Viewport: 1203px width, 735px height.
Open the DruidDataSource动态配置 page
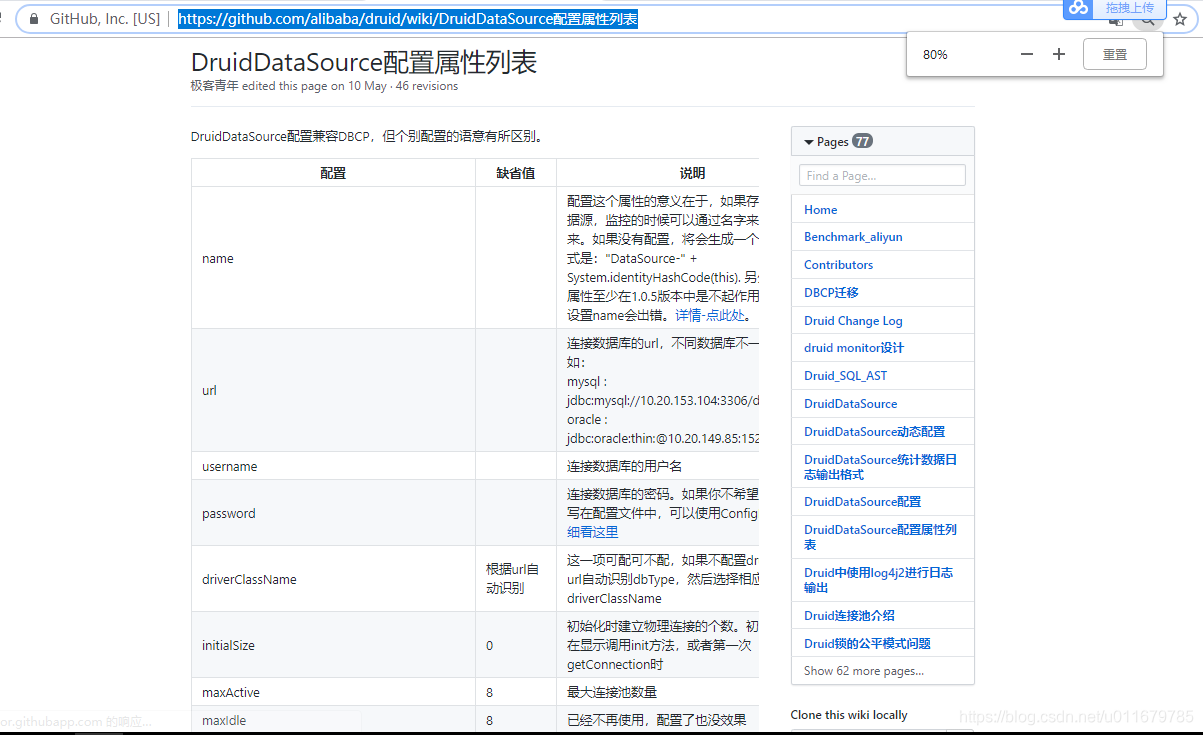[874, 432]
